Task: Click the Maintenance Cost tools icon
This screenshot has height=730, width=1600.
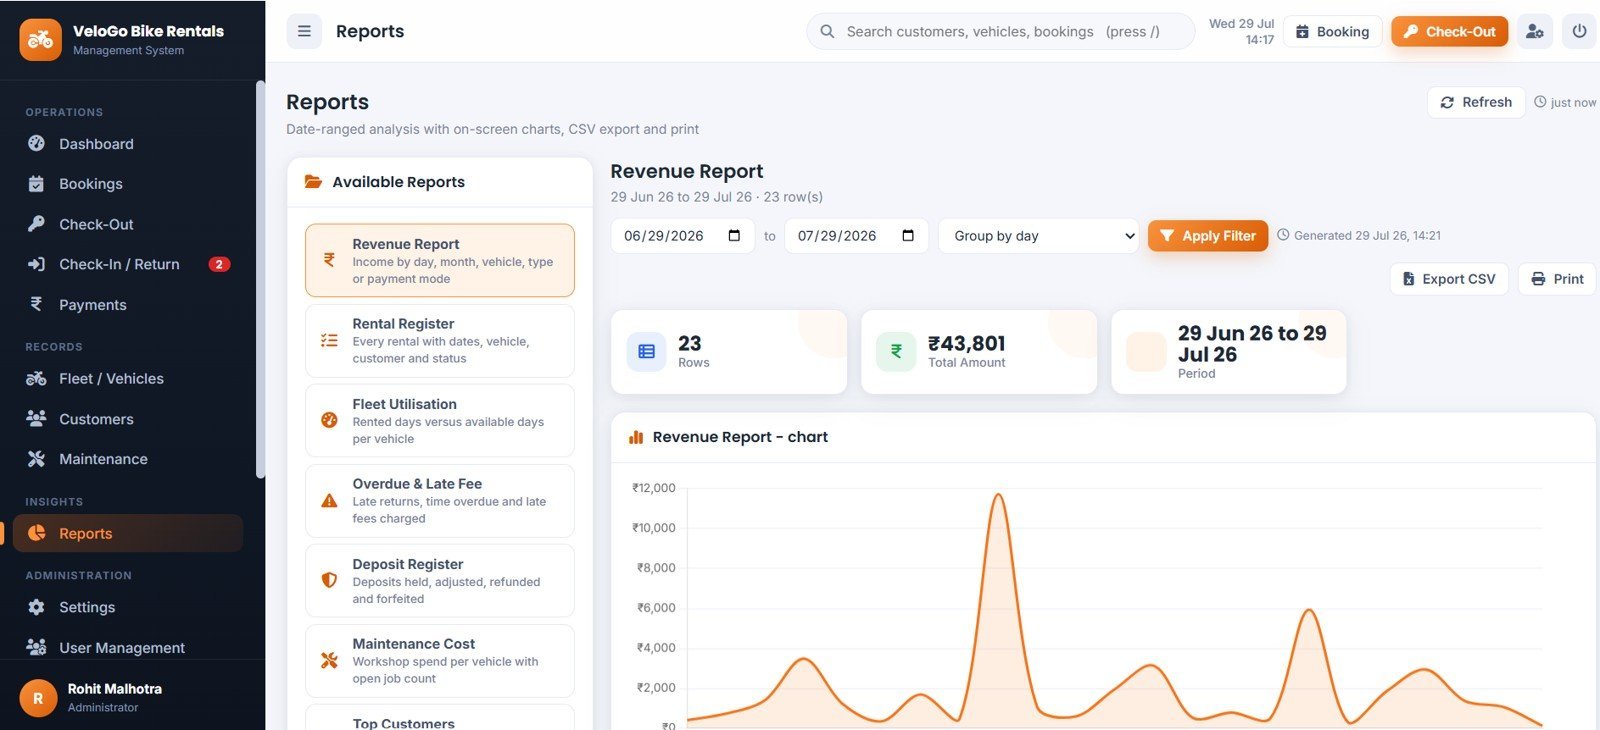Action: point(329,660)
